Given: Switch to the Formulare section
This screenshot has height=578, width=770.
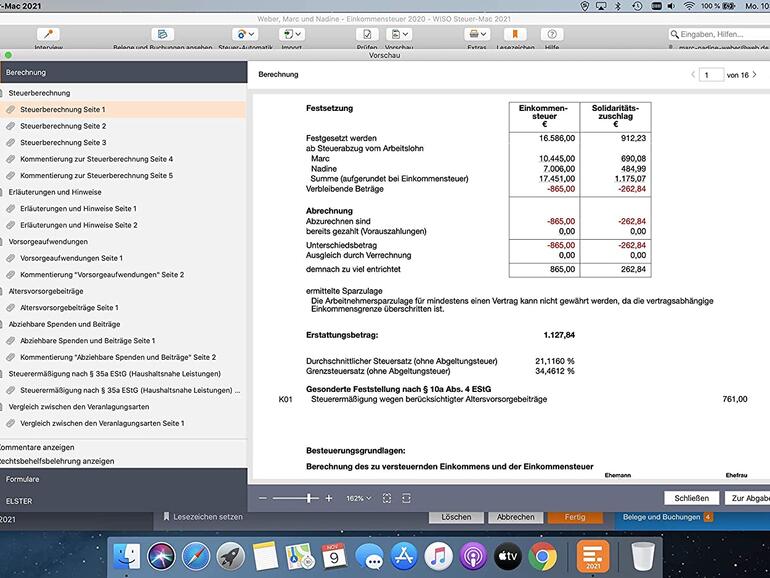Looking at the screenshot, I should (x=123, y=479).
